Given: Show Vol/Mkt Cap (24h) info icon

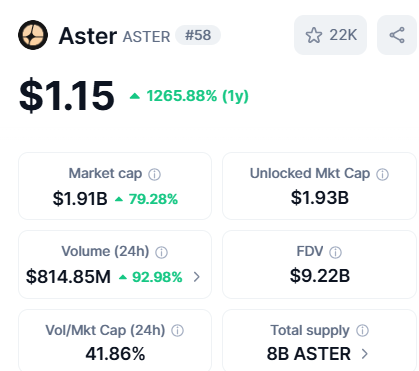Looking at the screenshot, I should tap(177, 331).
